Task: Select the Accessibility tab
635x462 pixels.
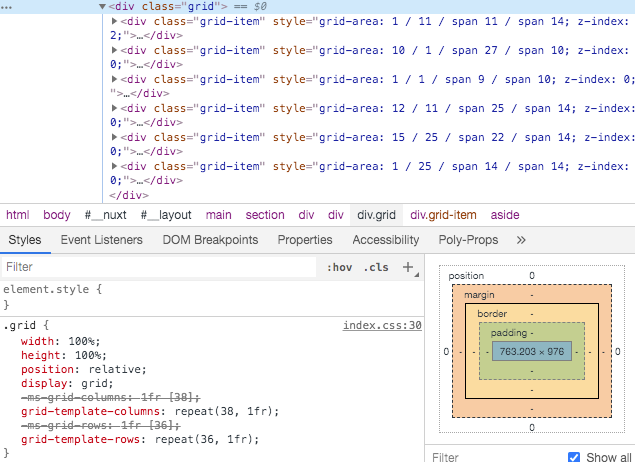Action: coord(385,240)
